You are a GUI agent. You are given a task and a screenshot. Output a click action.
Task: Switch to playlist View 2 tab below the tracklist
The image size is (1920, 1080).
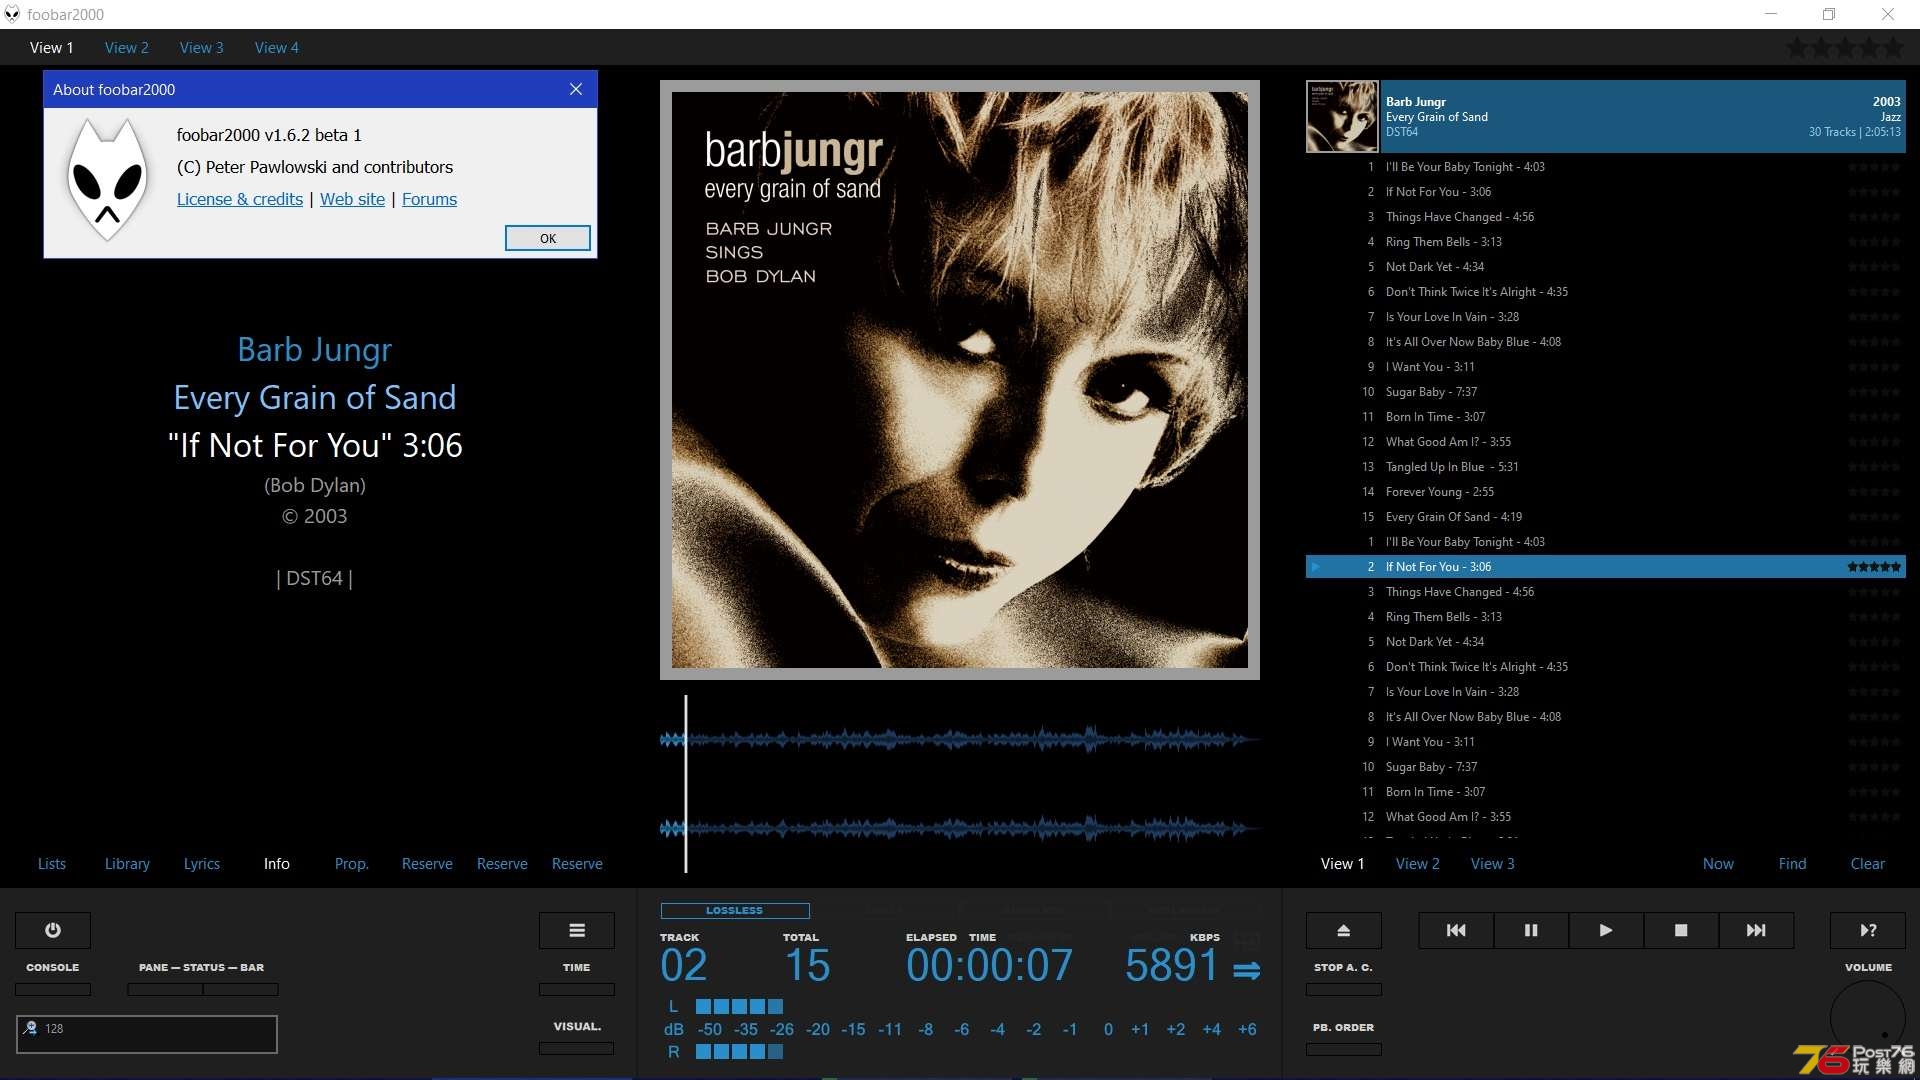[1418, 863]
